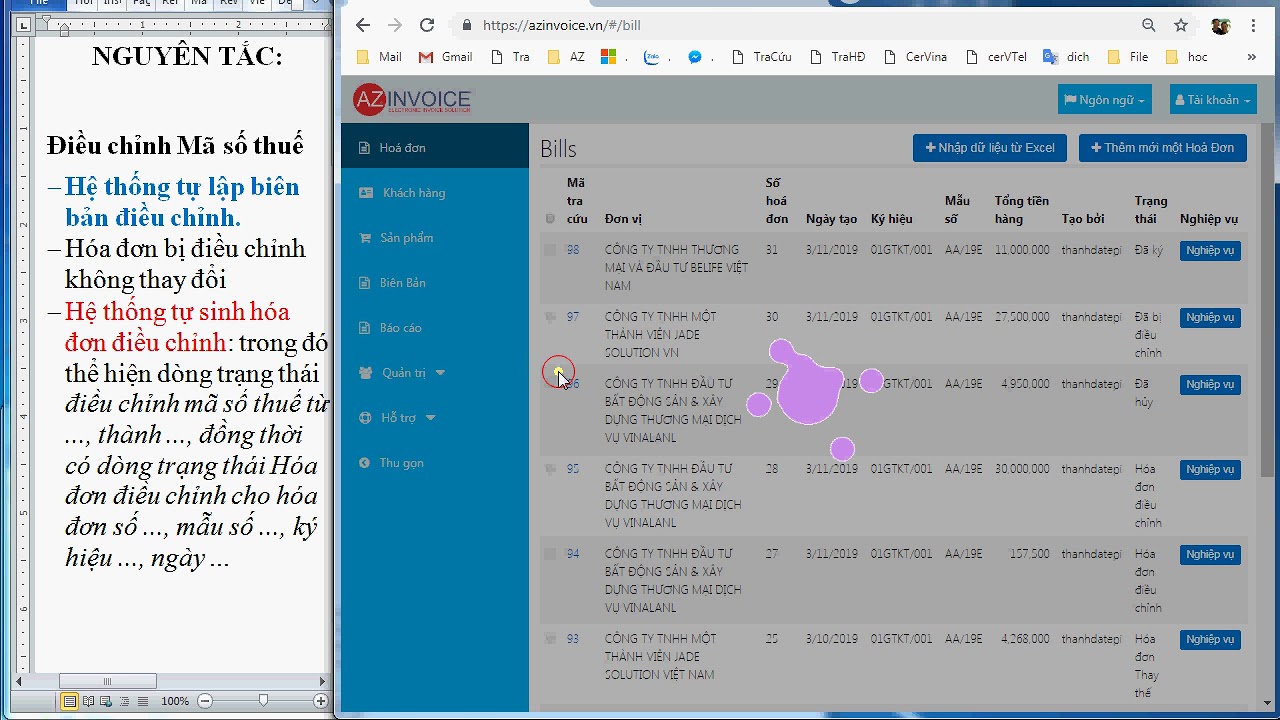Go back in Chrome browser
The height and width of the screenshot is (720, 1280).
pyautogui.click(x=362, y=25)
